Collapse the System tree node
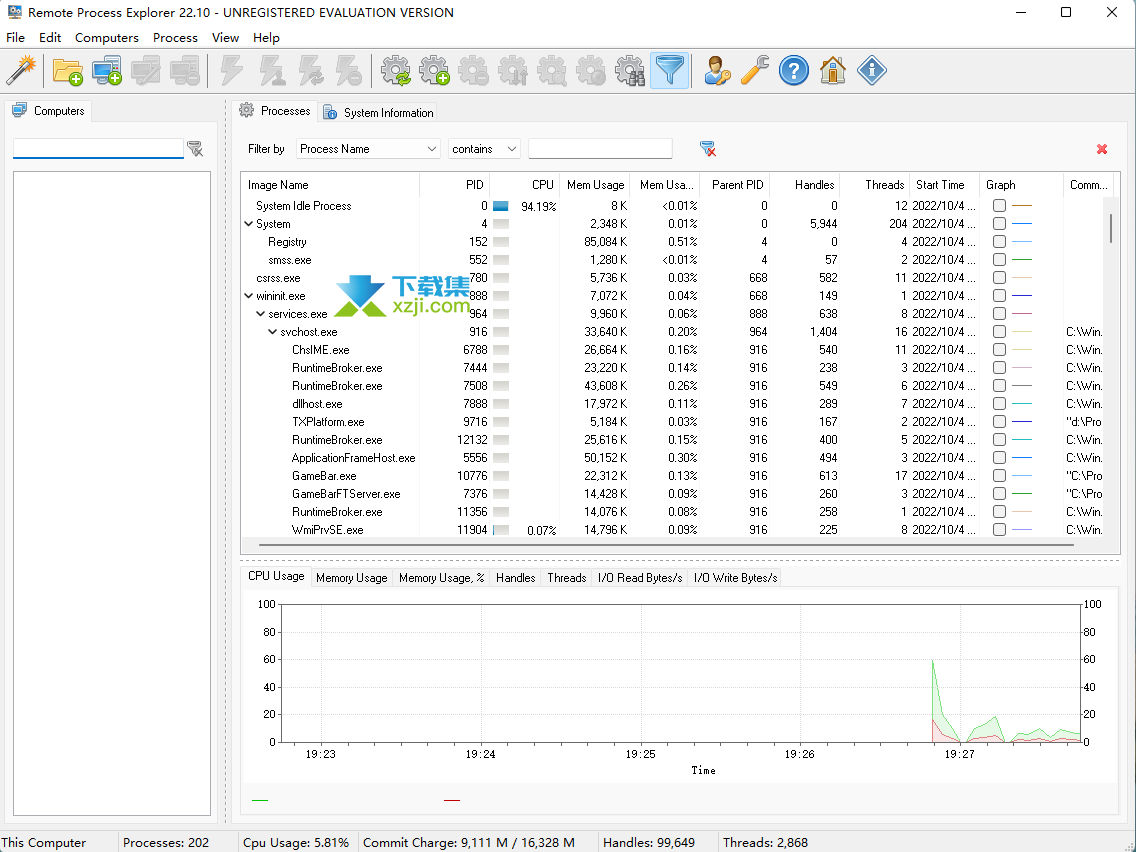 248,224
